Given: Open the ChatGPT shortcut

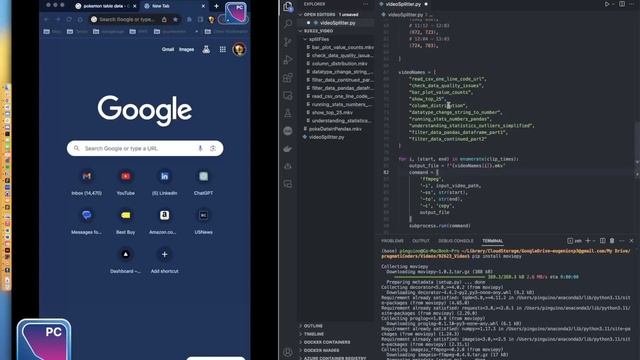Looking at the screenshot, I should [x=203, y=182].
